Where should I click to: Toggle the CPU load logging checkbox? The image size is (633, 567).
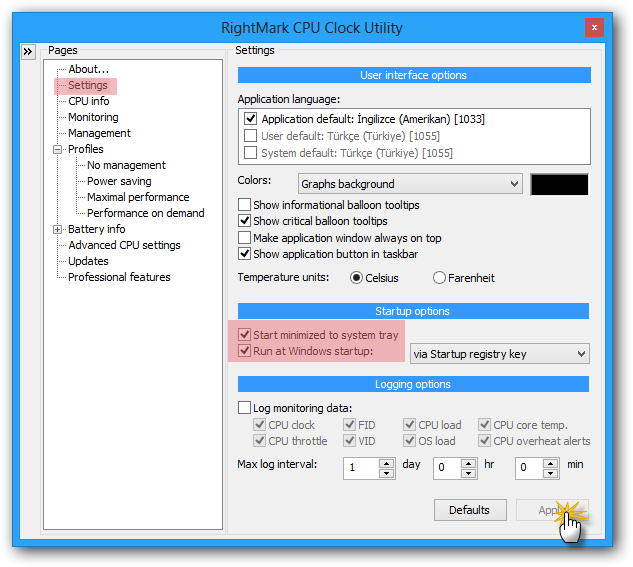[x=409, y=425]
